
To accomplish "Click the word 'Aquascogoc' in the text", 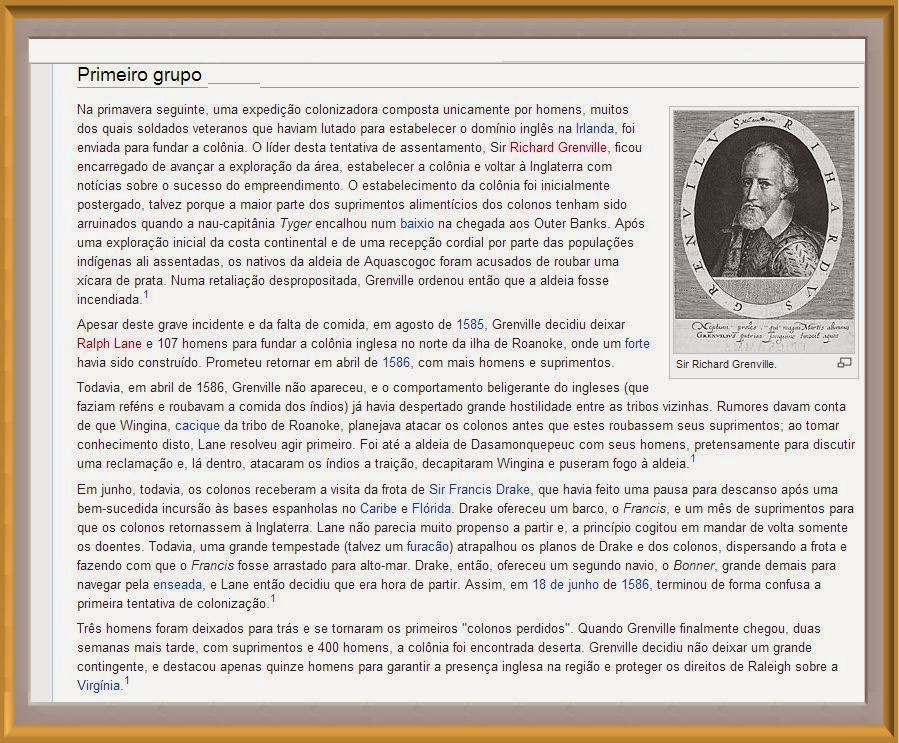I will (x=400, y=261).
